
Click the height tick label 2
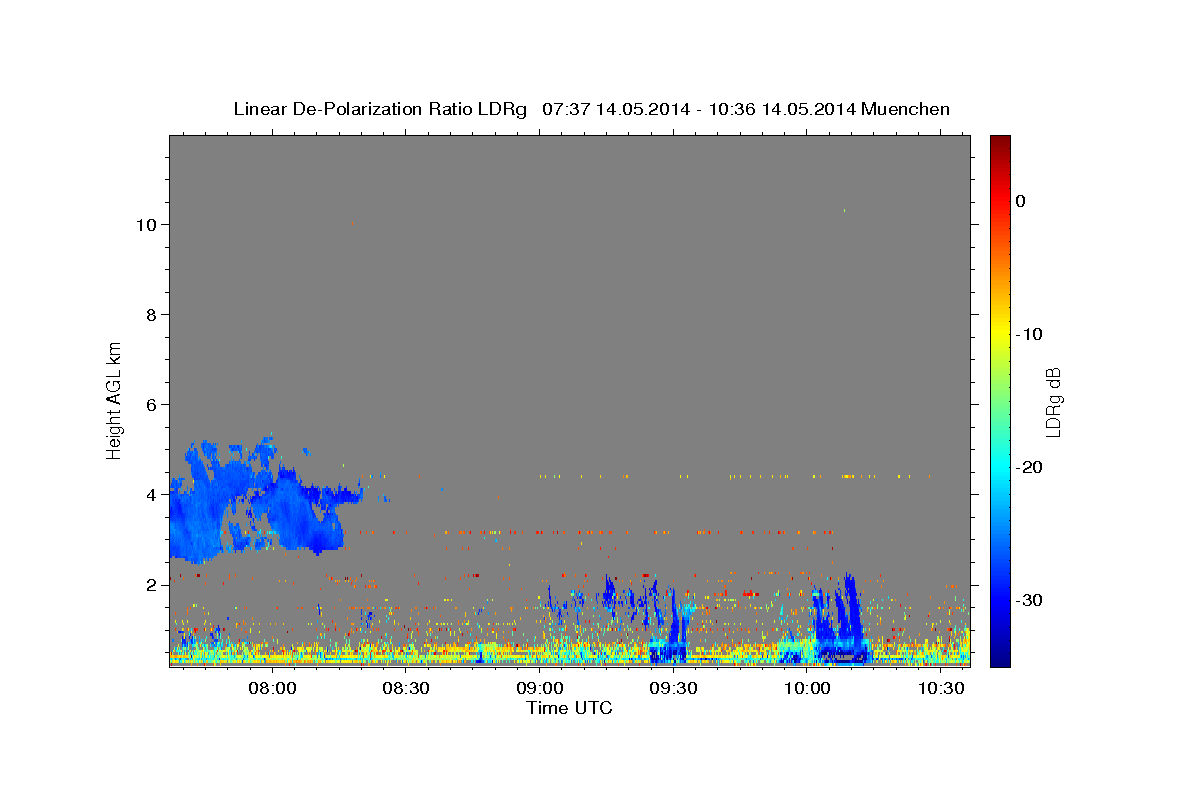coord(152,585)
